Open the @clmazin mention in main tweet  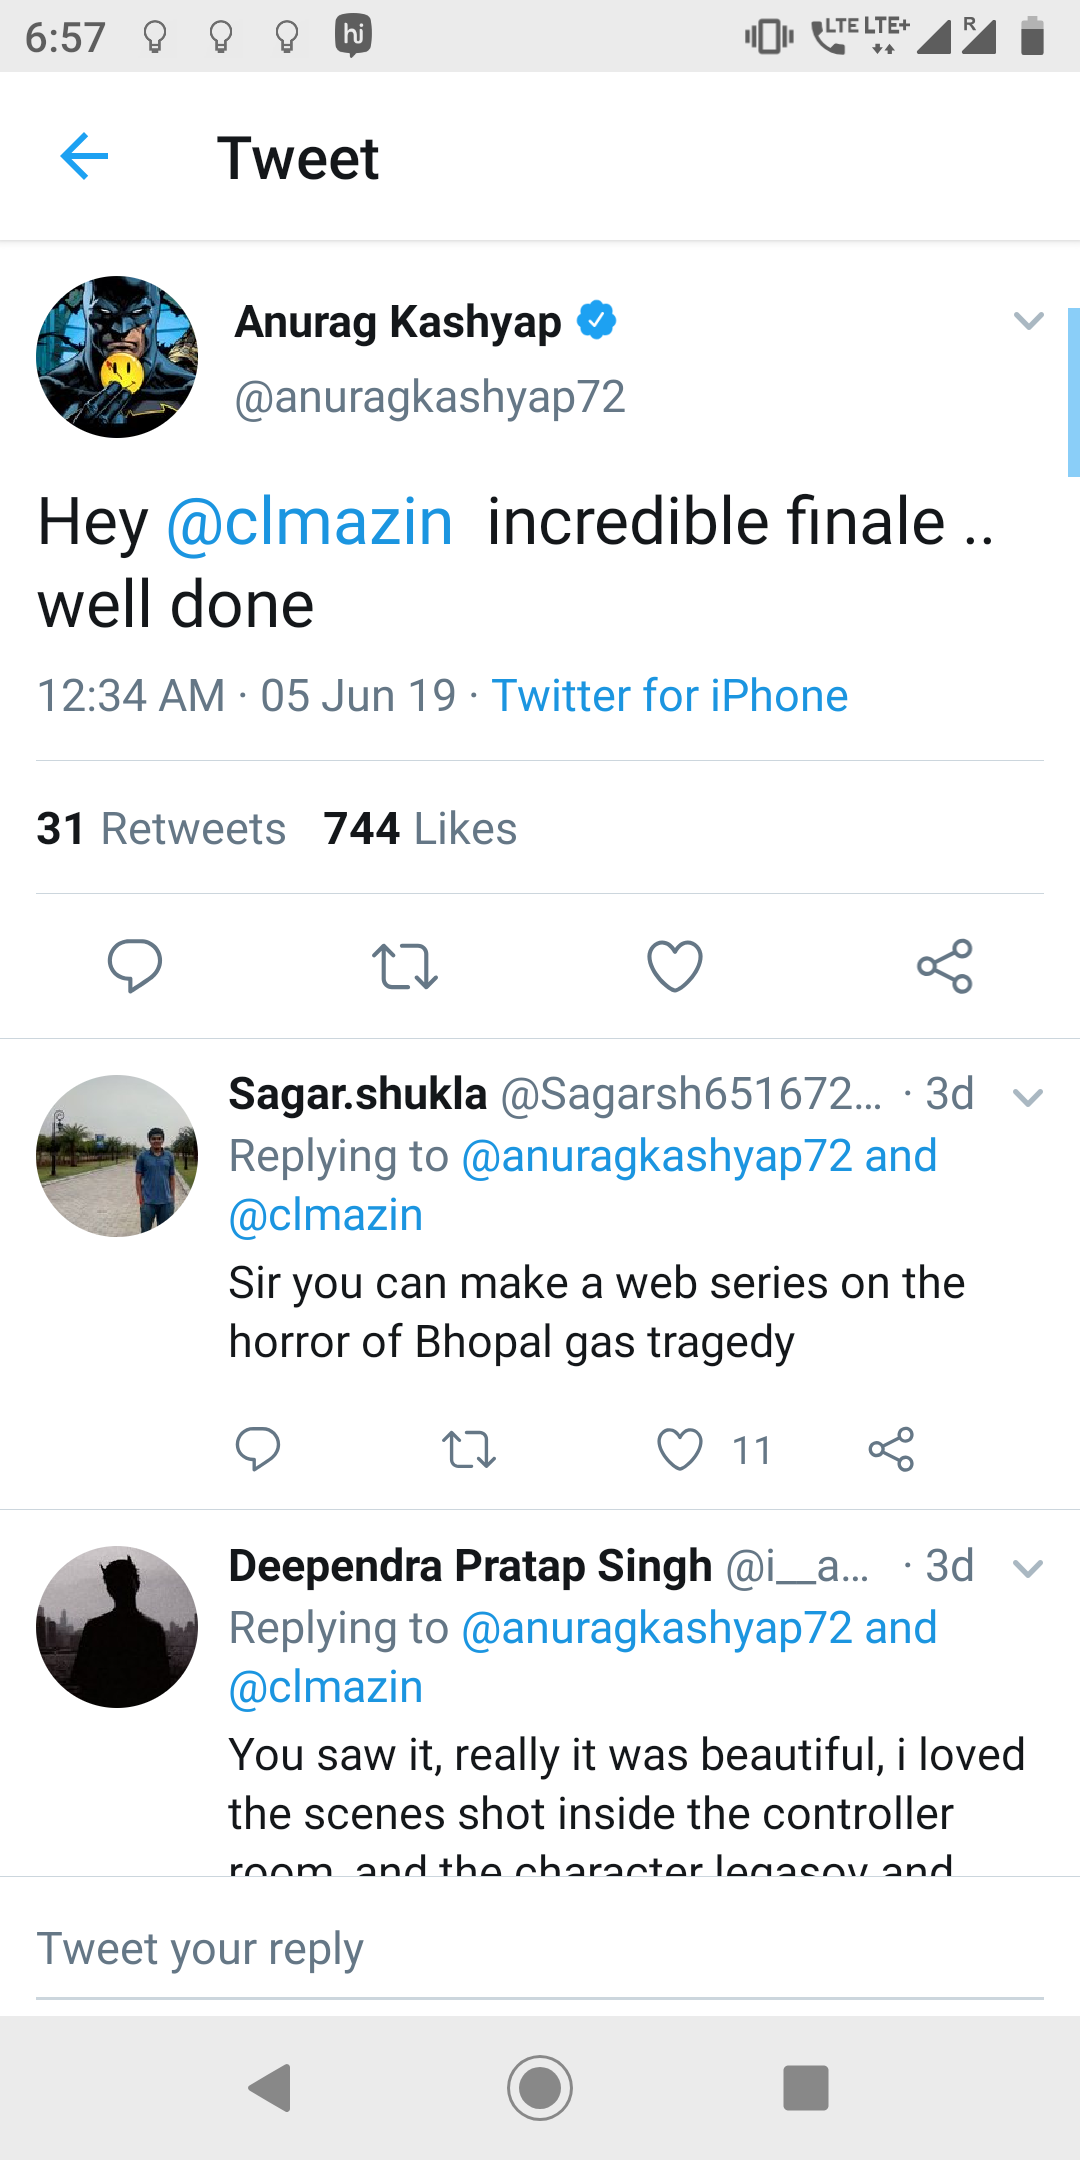click(310, 522)
